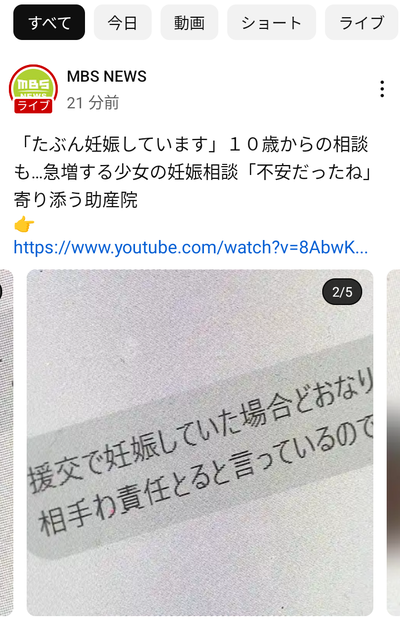Tap post text line 急増する少女の妊娠相談
This screenshot has width=400, height=620.
140,172
